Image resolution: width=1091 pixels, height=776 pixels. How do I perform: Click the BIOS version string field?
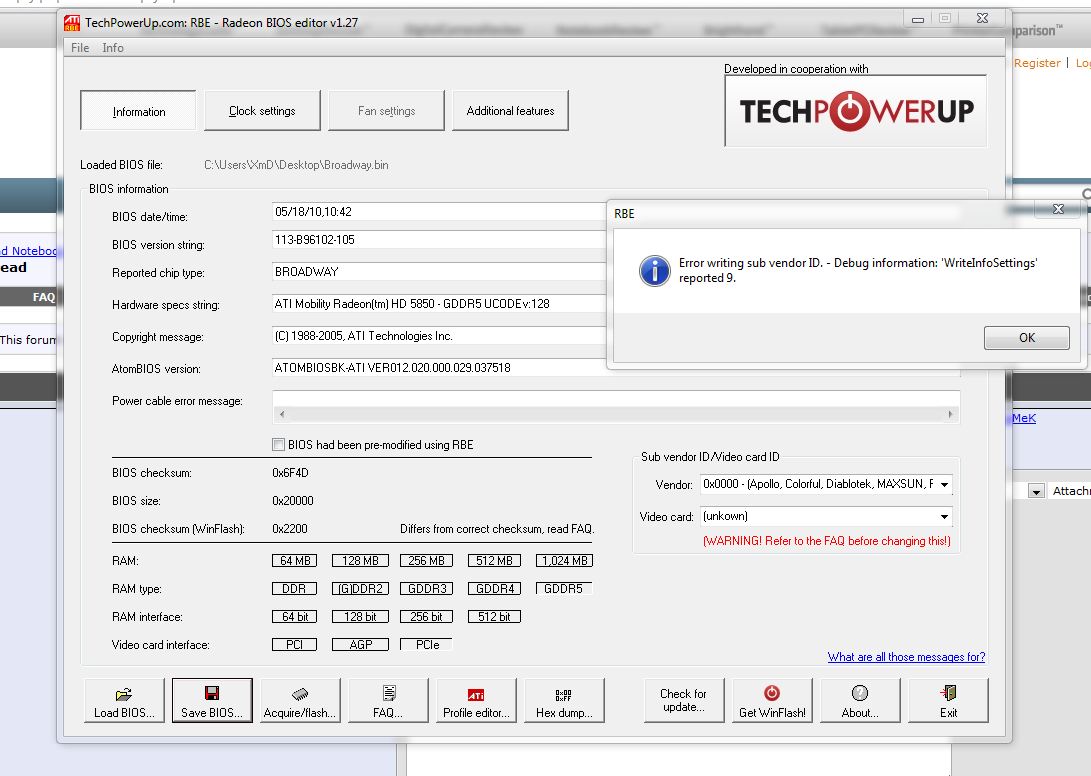[439, 240]
